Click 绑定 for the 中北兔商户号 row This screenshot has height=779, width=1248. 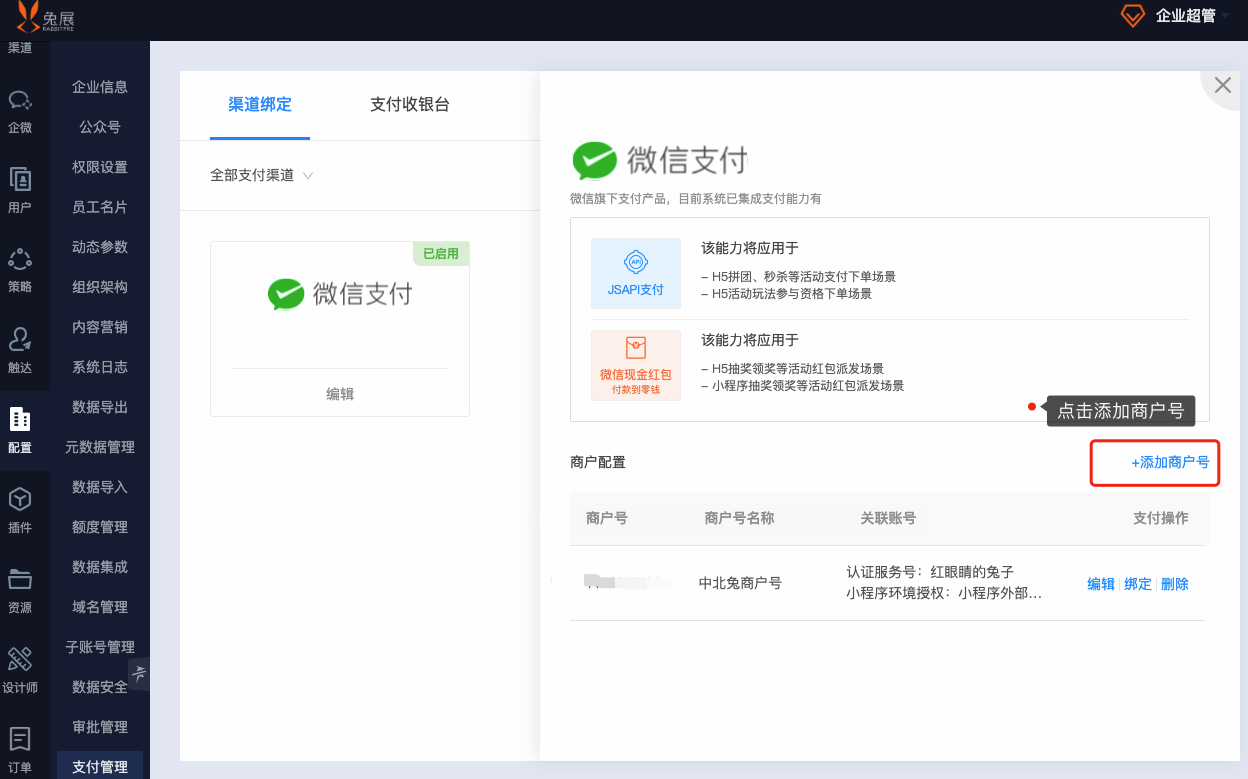pos(1138,584)
